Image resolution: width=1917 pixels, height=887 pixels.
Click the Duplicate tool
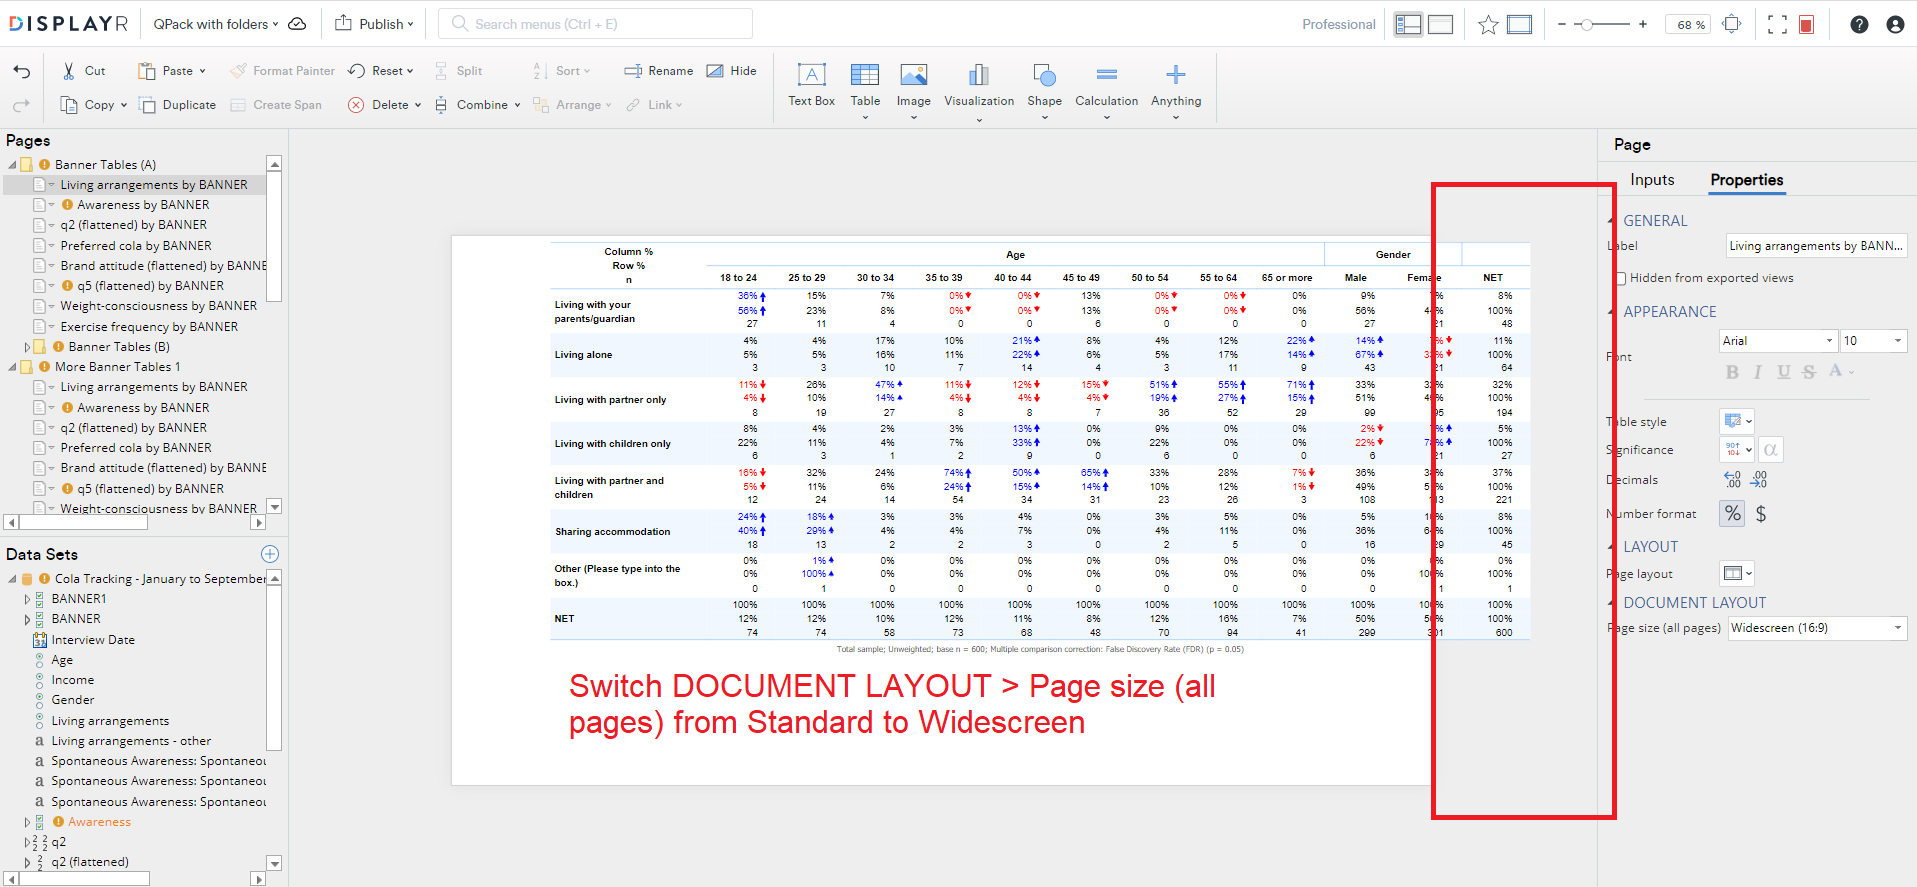(177, 105)
